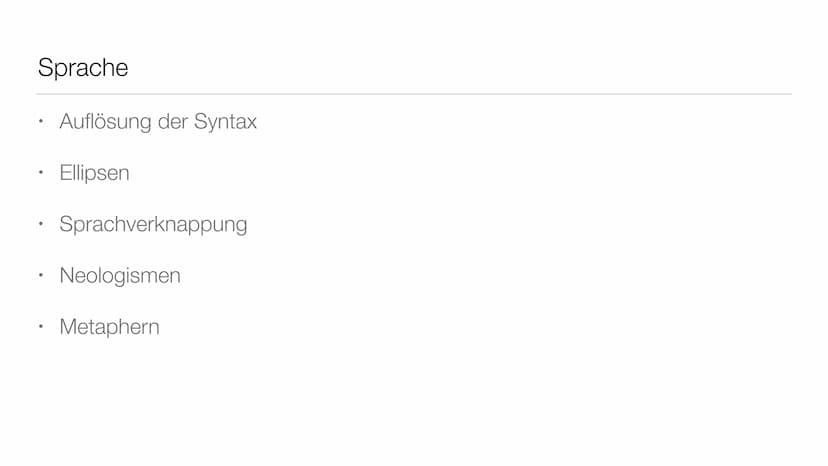This screenshot has width=828, height=466.
Task: Click the "Ellipsen" bullet item
Action: [x=95, y=173]
